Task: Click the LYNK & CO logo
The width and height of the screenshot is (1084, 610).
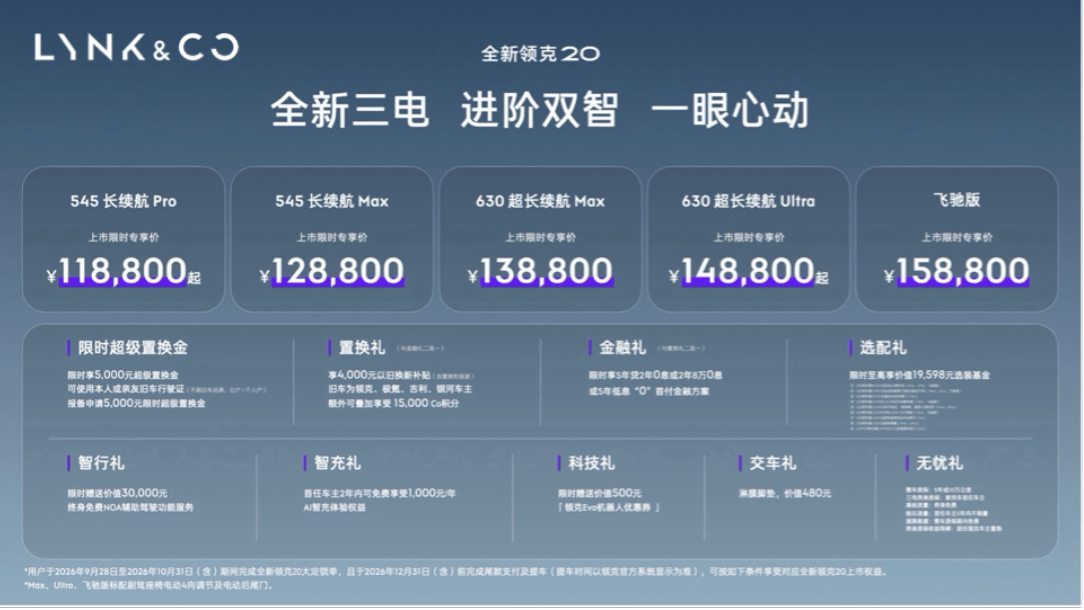Action: [x=137, y=47]
